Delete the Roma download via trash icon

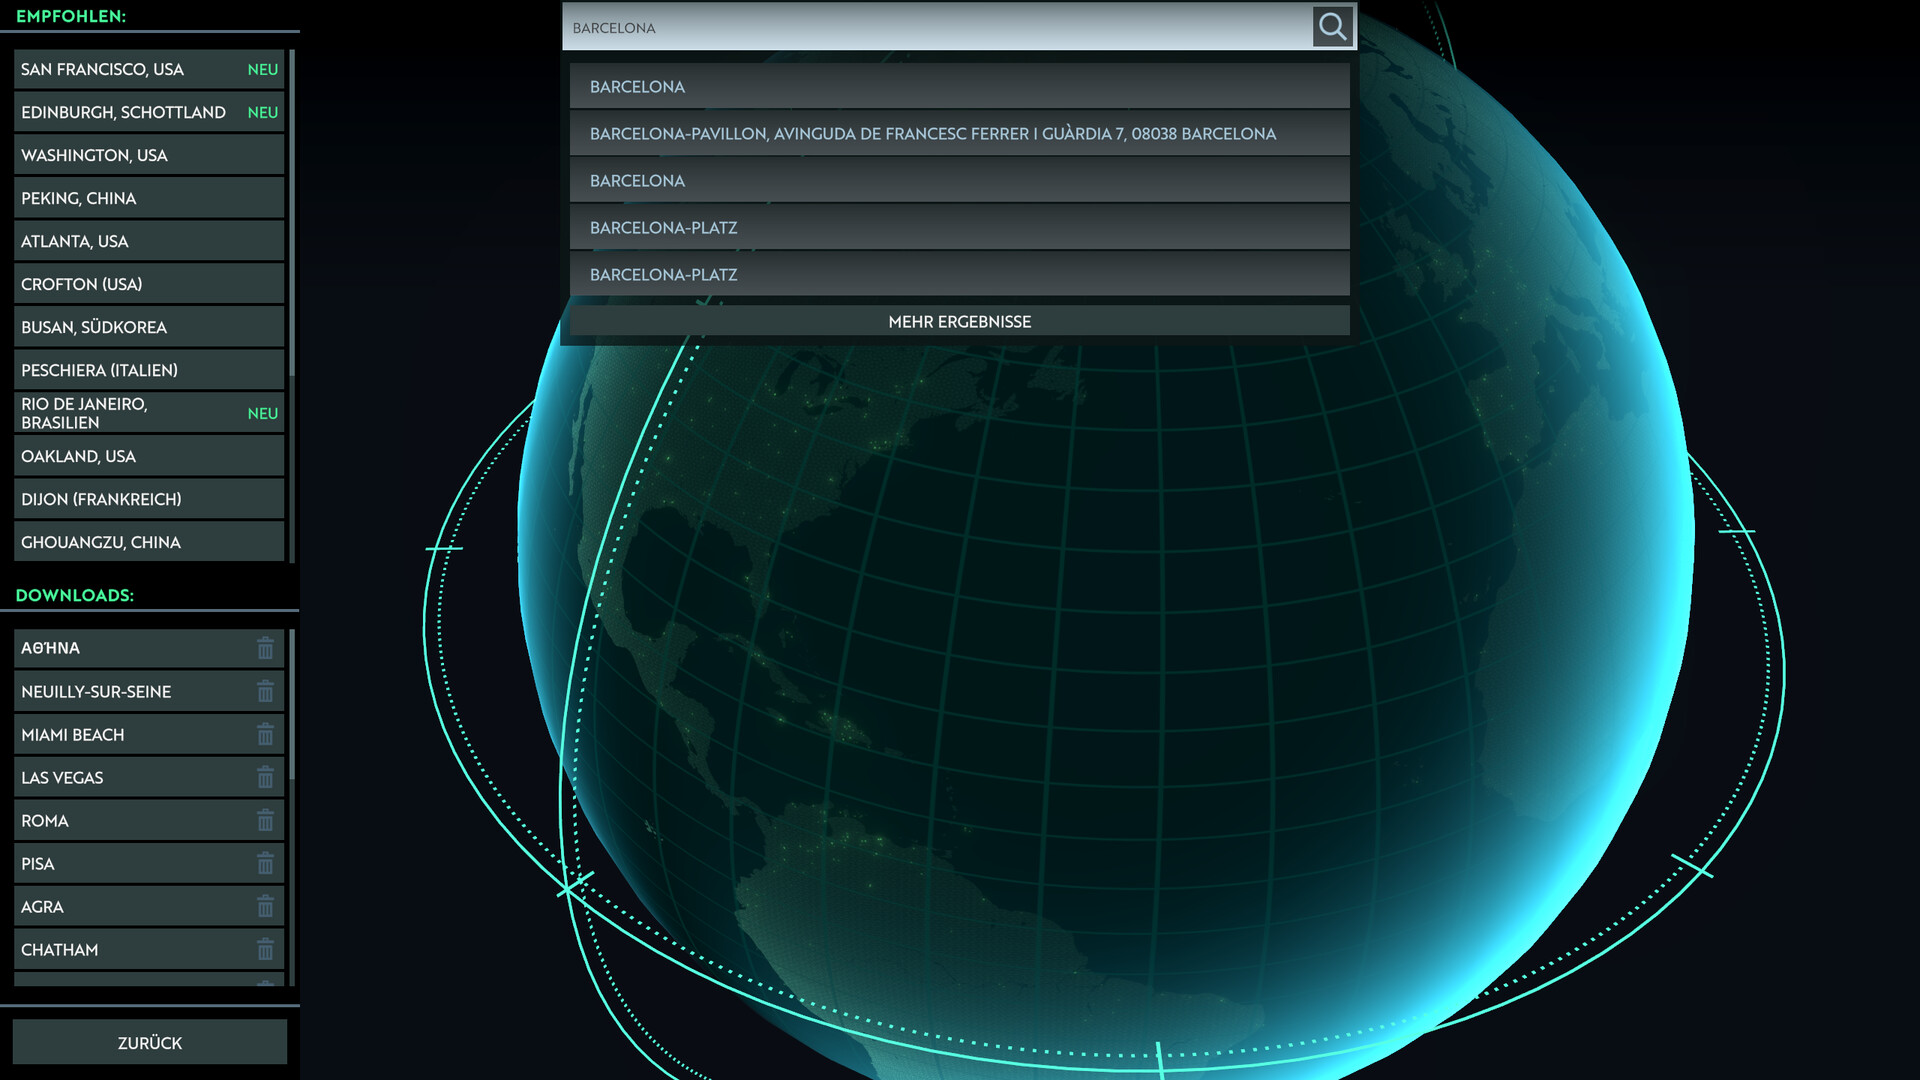(265, 820)
